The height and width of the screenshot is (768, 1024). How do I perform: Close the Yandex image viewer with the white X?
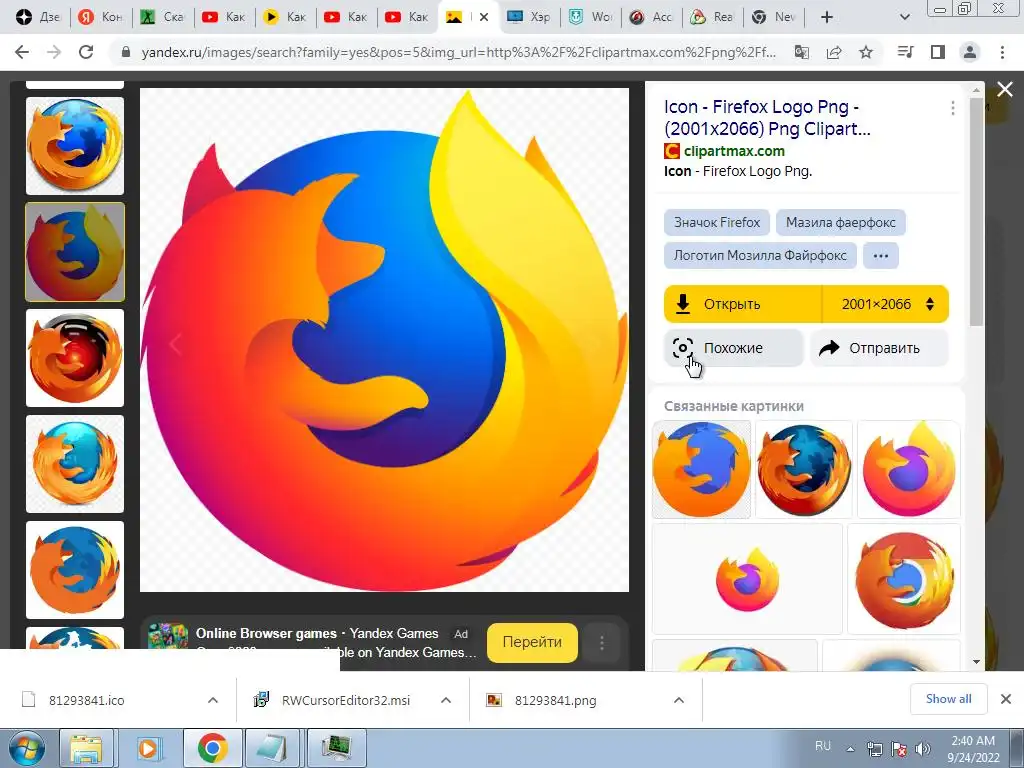(x=1005, y=89)
